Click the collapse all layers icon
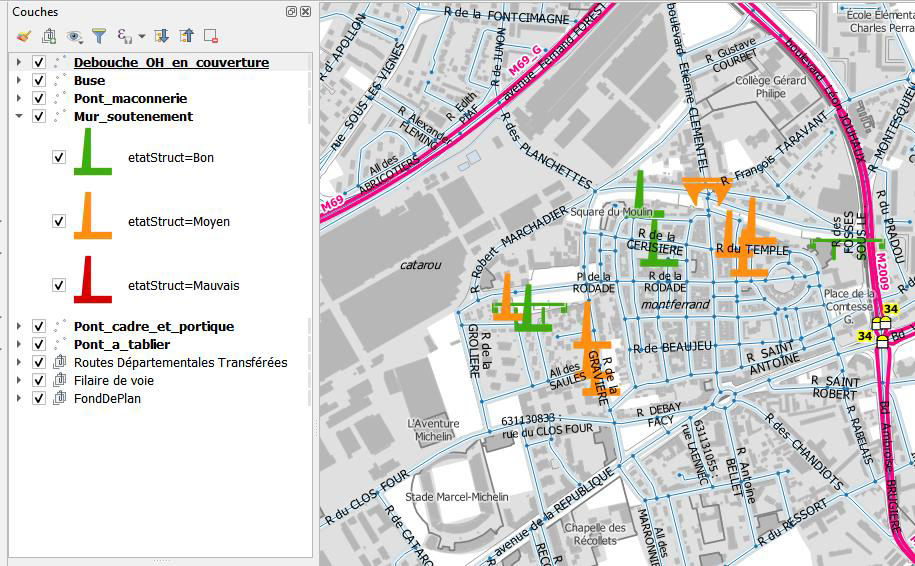The height and width of the screenshot is (566, 915). [x=186, y=36]
